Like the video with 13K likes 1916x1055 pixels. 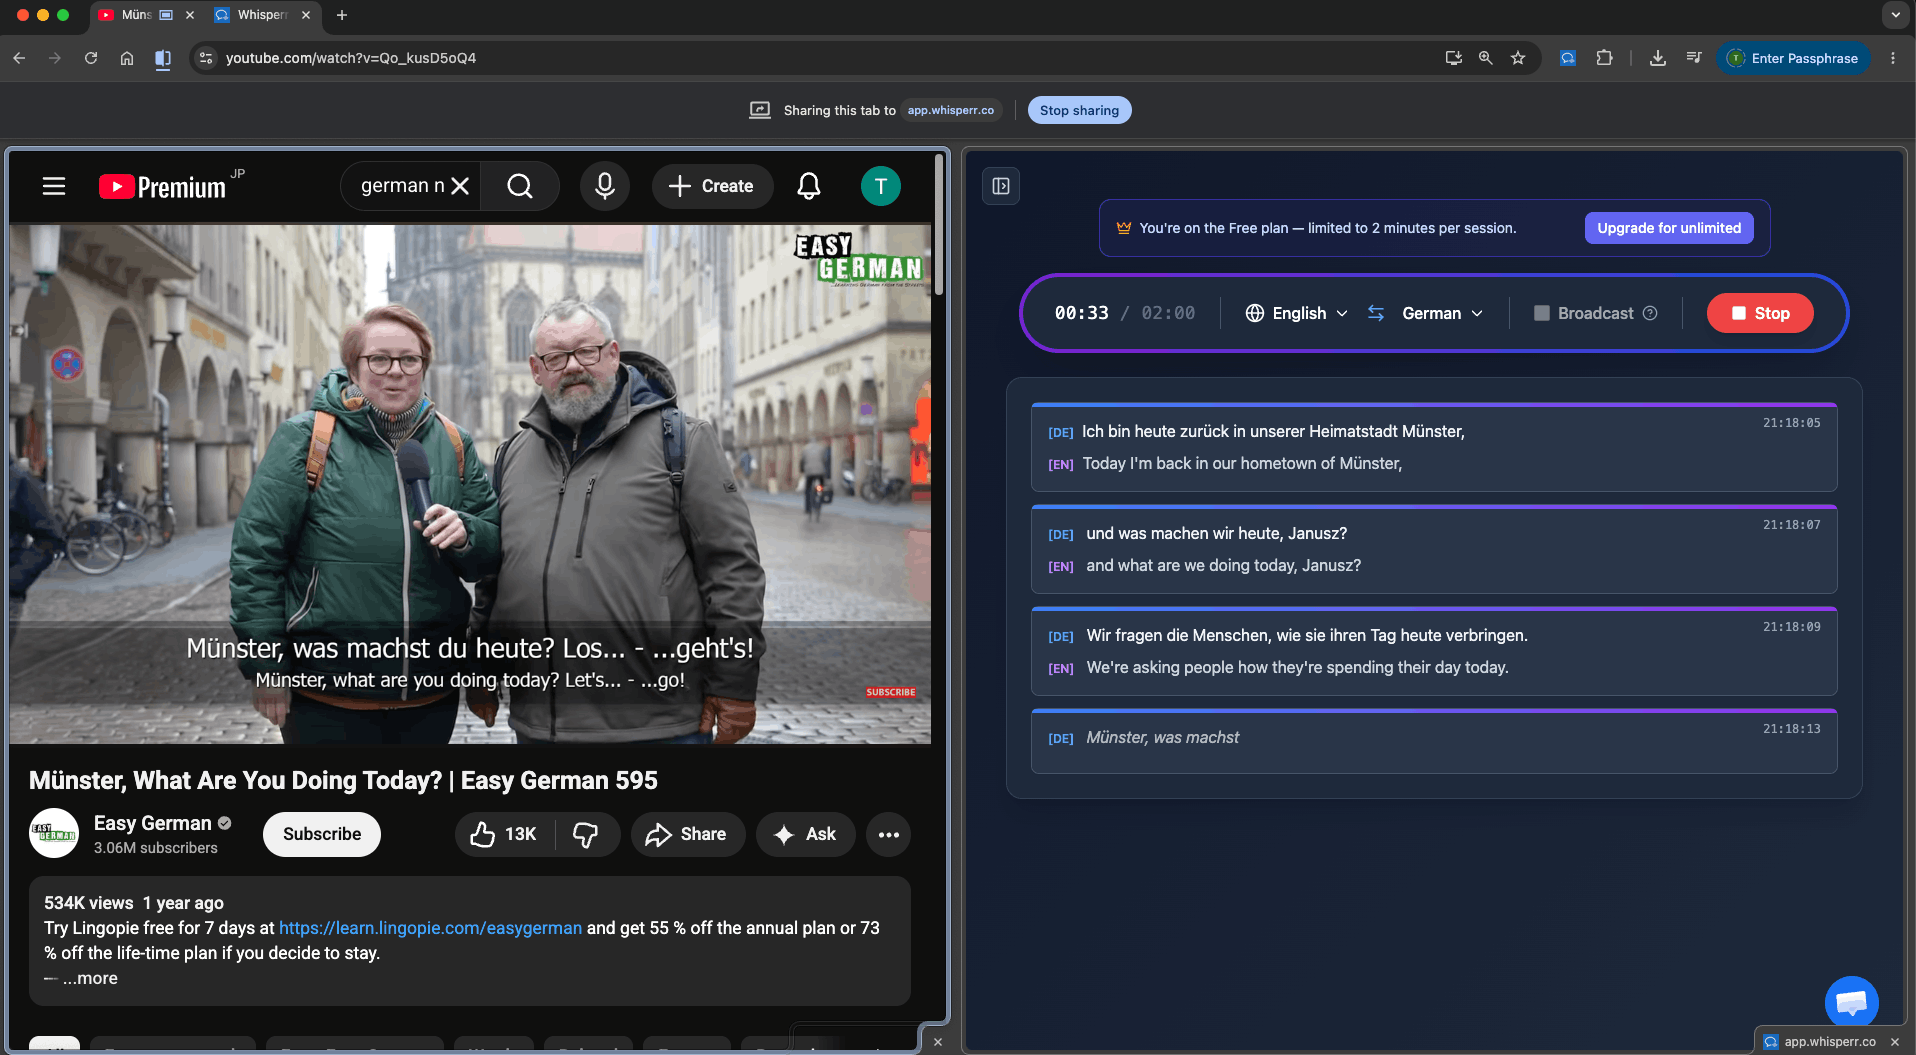[x=504, y=834]
